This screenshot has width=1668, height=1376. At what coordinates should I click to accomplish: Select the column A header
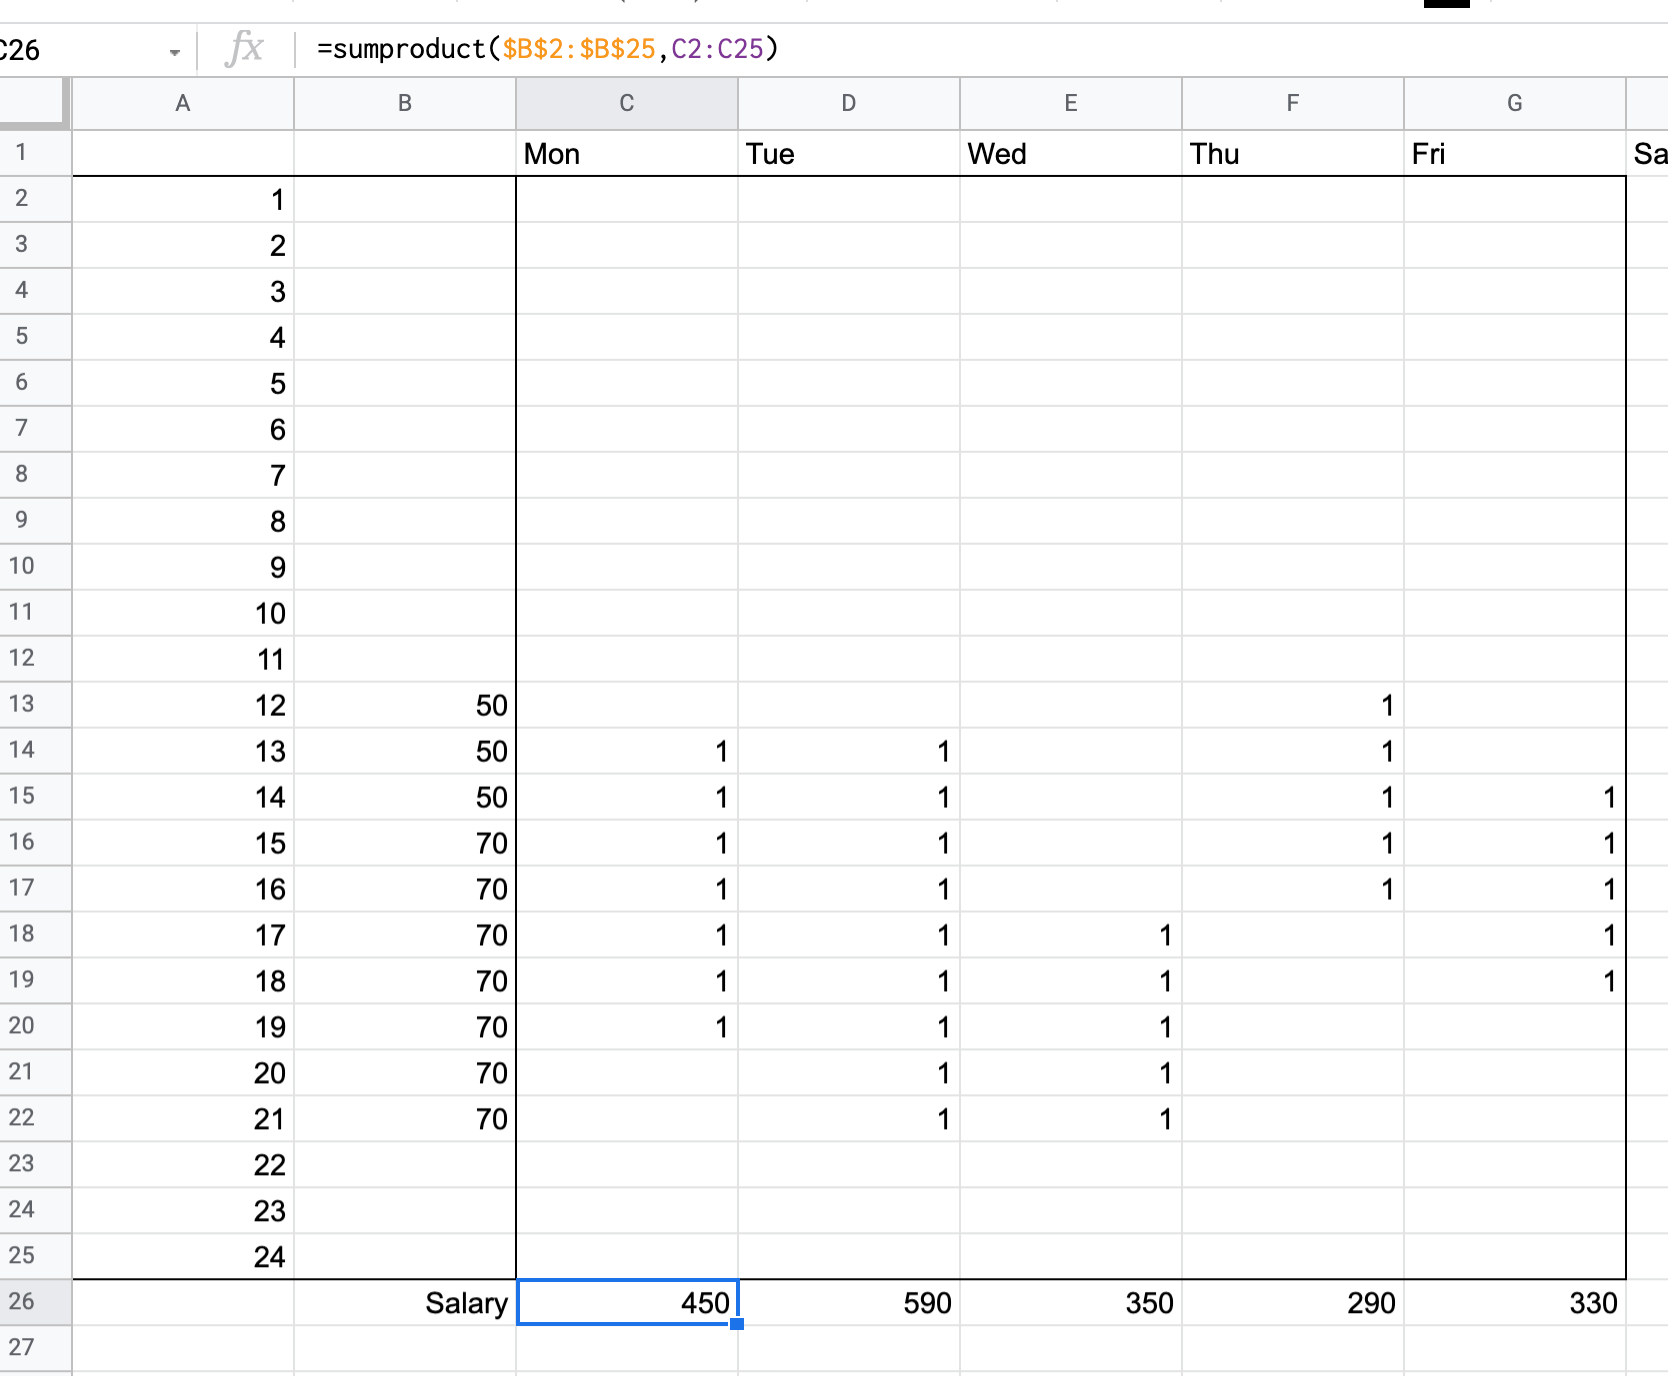coord(183,103)
